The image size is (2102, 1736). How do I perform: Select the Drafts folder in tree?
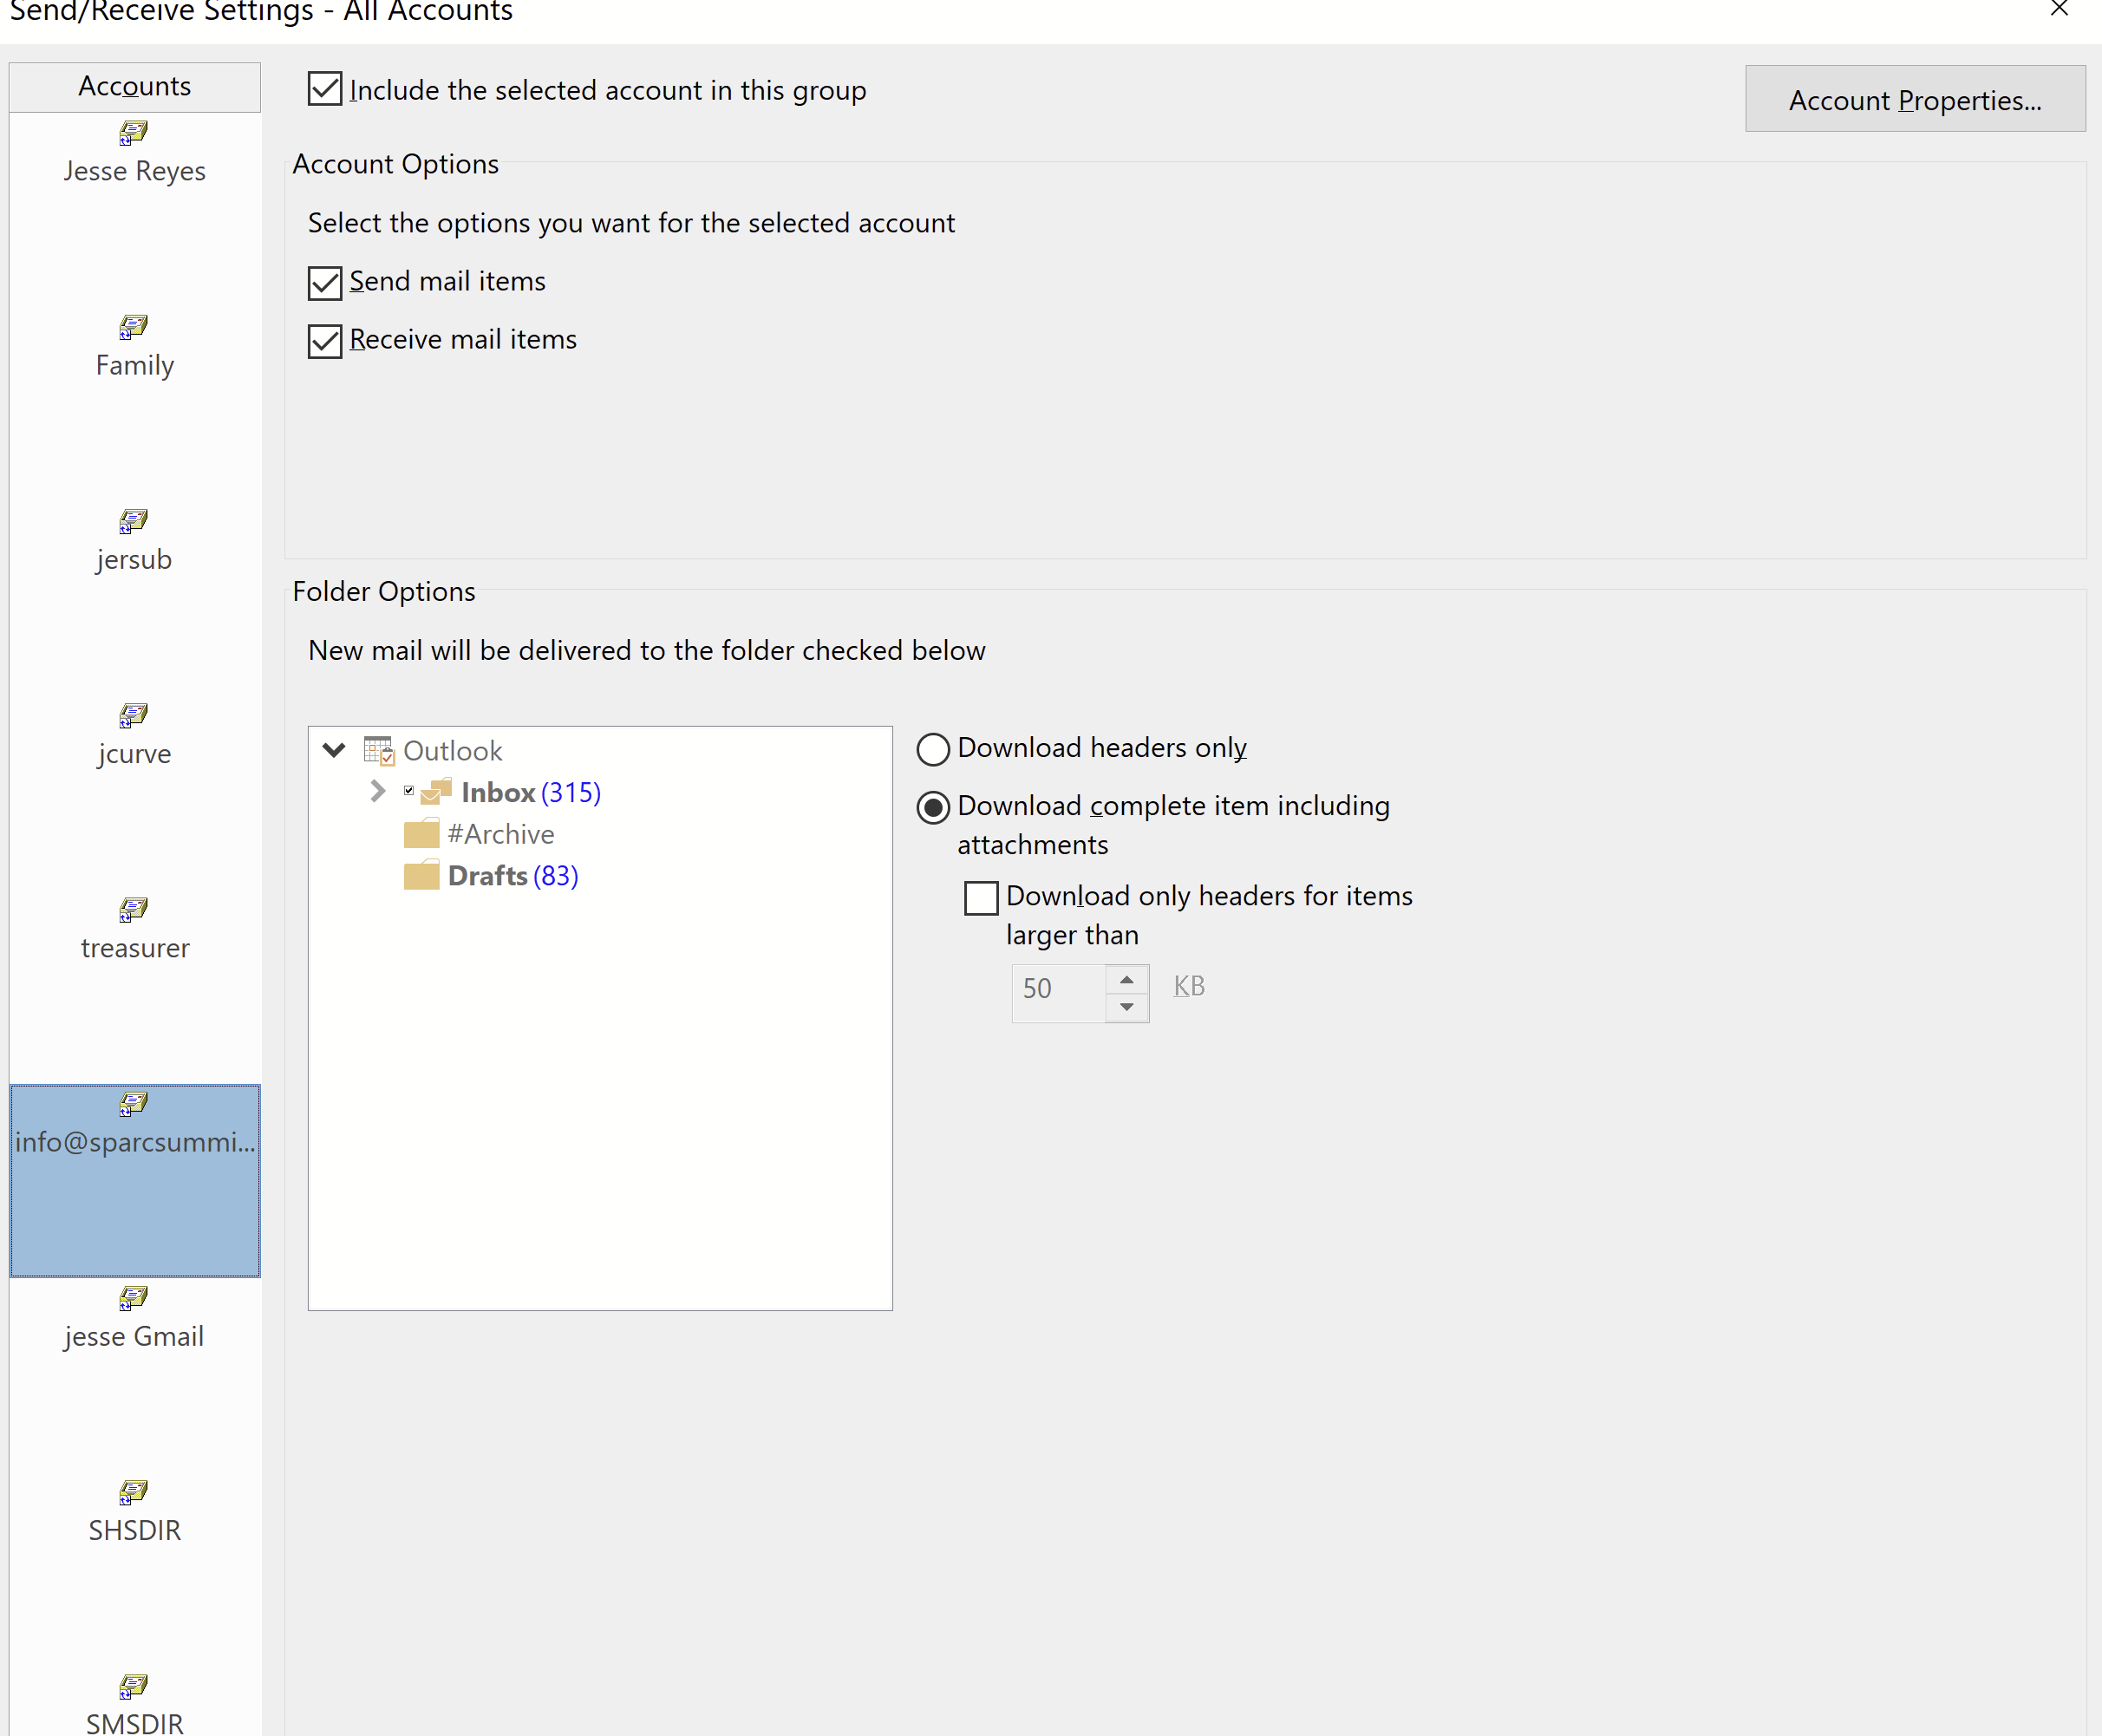click(x=487, y=876)
